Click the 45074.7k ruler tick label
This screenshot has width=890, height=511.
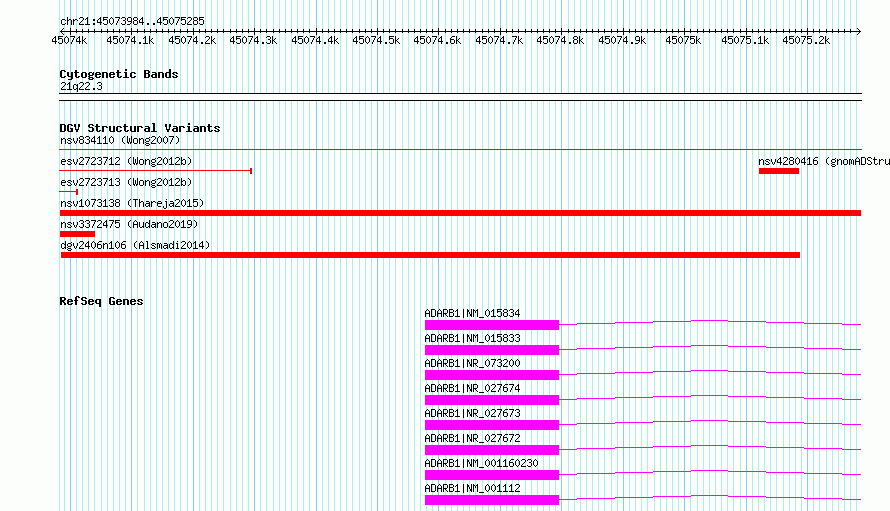click(499, 40)
